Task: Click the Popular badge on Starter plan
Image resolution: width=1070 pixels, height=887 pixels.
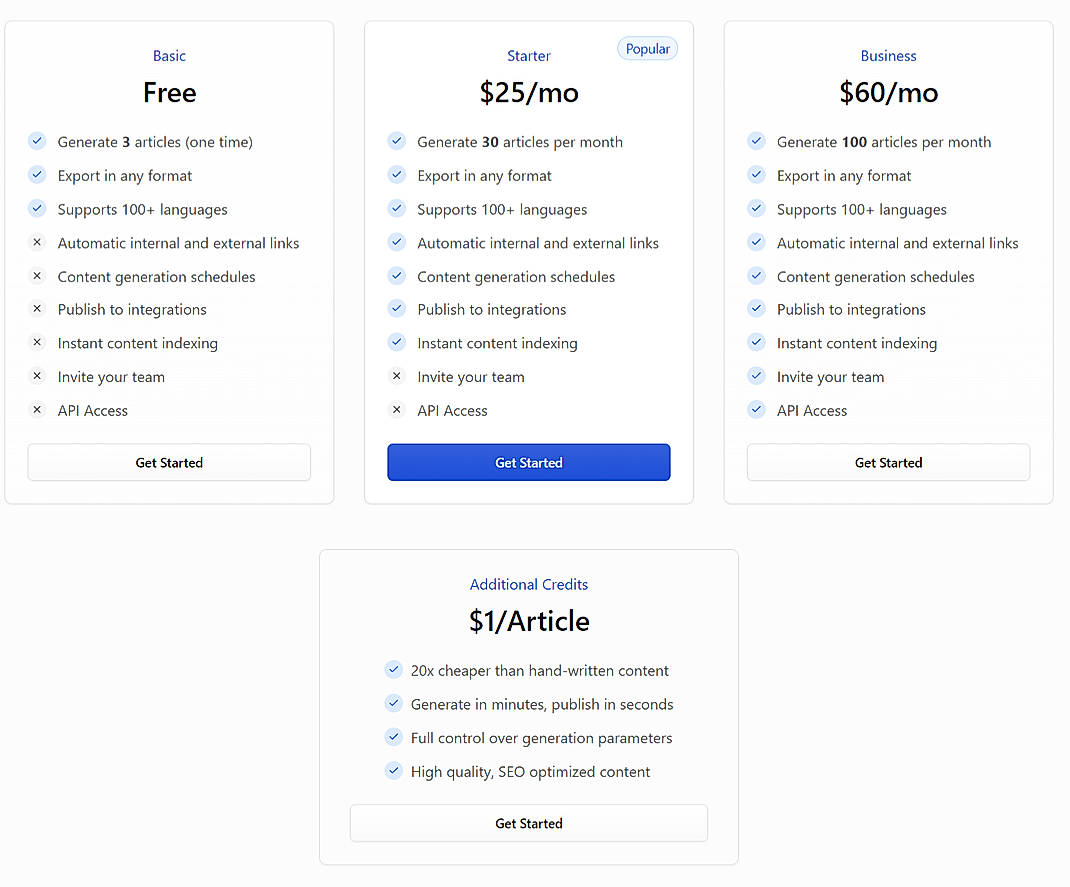Action: (x=647, y=48)
